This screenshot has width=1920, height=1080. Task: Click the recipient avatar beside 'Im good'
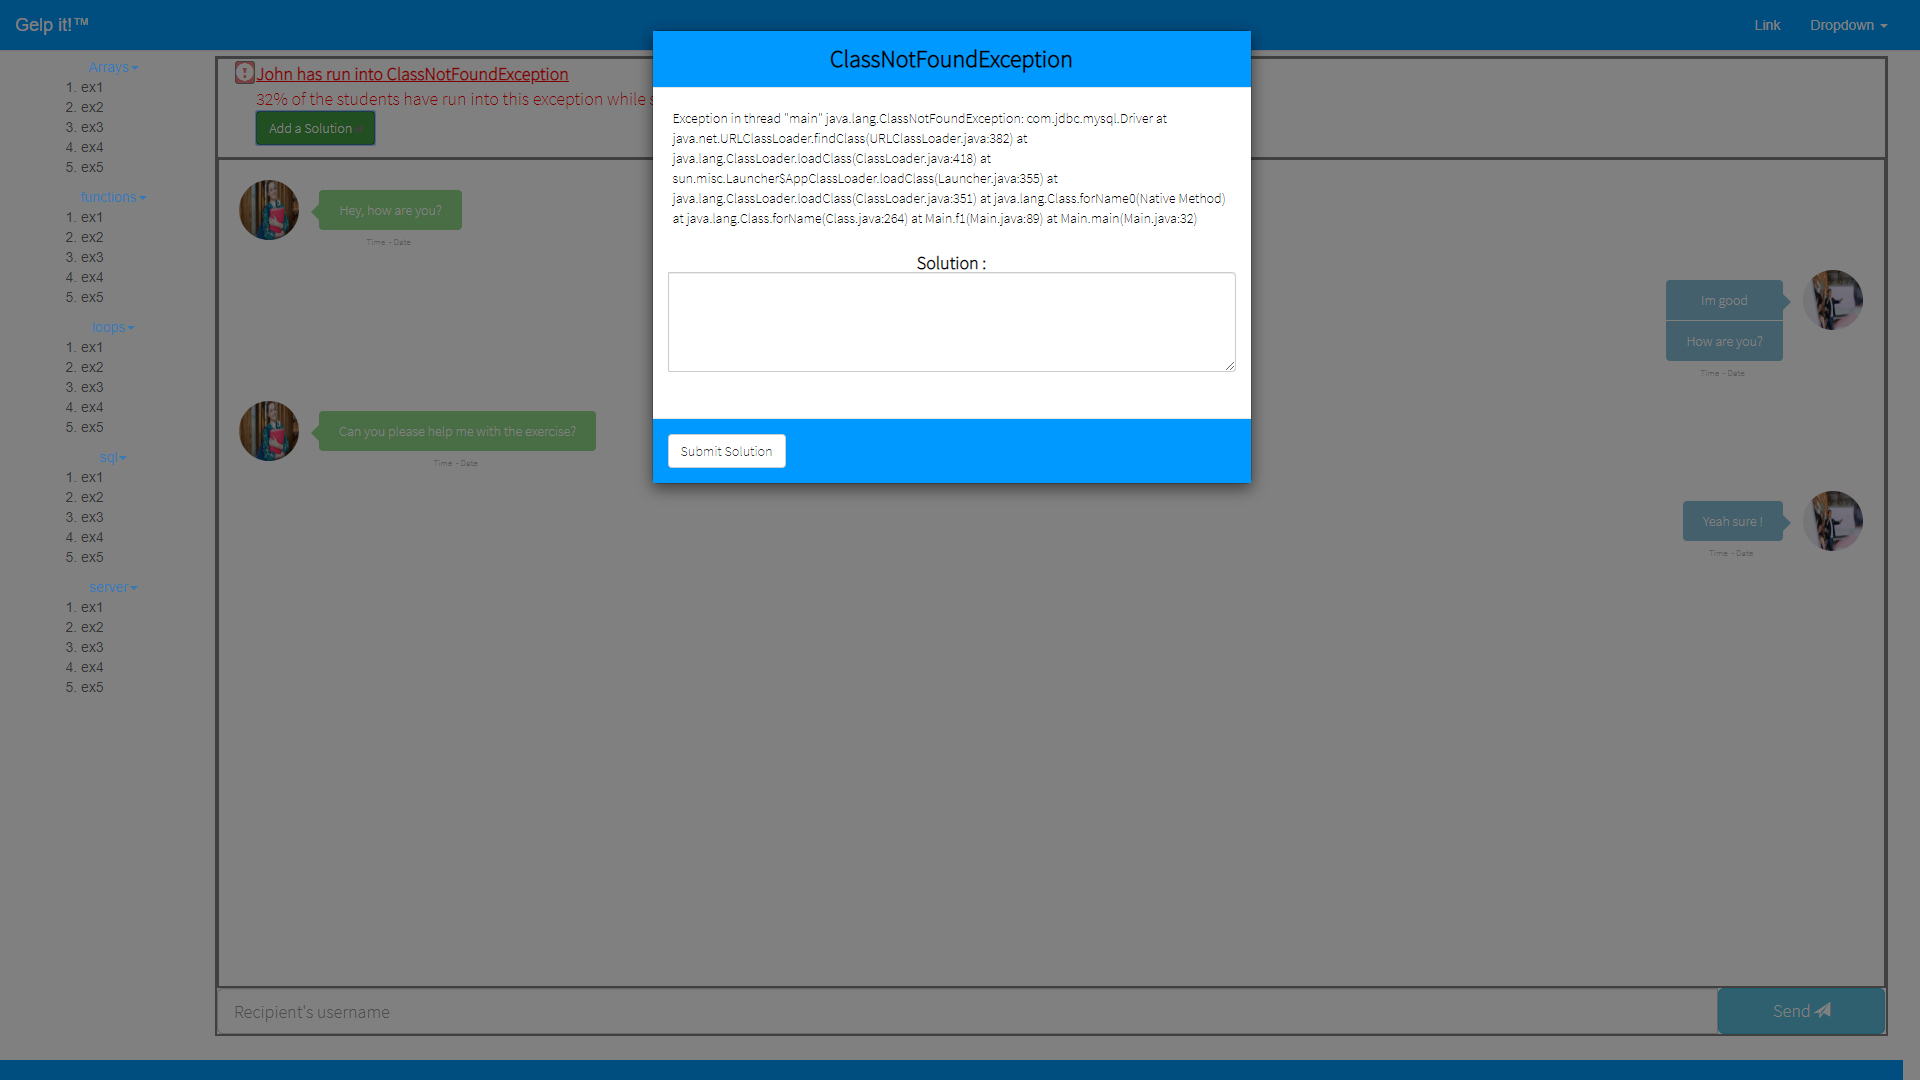(x=1832, y=300)
